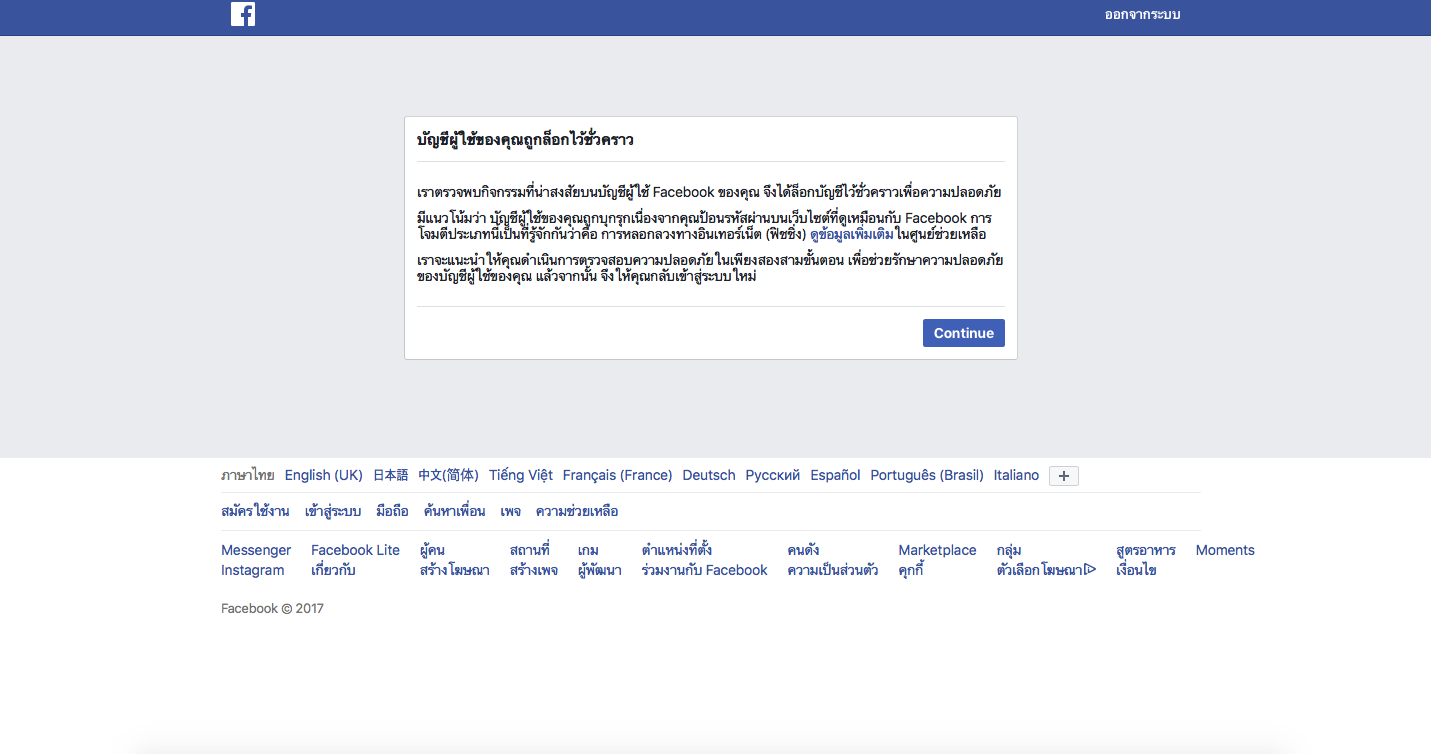Open the ดูข้อมูลเพิ่มเติม help link

[x=851, y=234]
